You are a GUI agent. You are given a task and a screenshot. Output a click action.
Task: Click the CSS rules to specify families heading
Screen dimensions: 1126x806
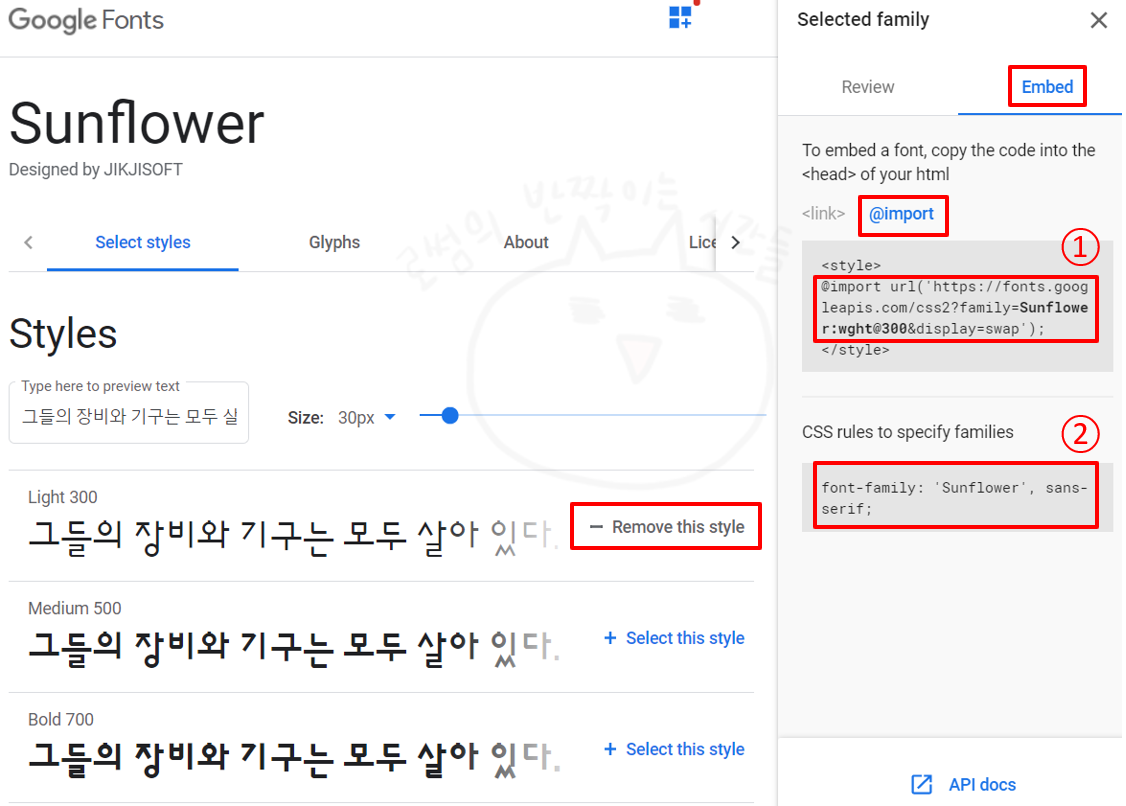tap(908, 432)
